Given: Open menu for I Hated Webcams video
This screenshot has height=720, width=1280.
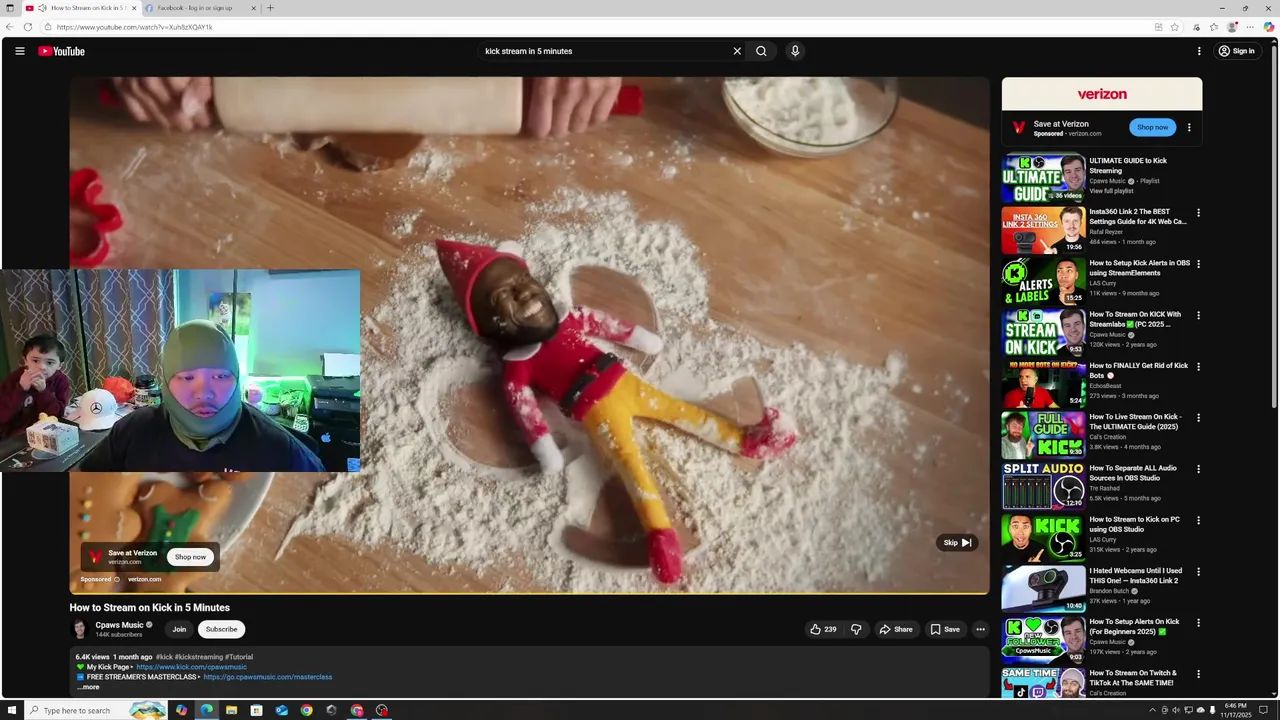Looking at the screenshot, I should [1199, 571].
